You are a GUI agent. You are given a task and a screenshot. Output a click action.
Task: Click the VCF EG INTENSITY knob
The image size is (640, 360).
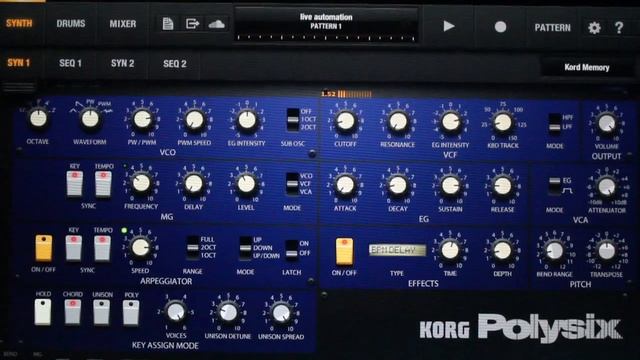tap(451, 122)
